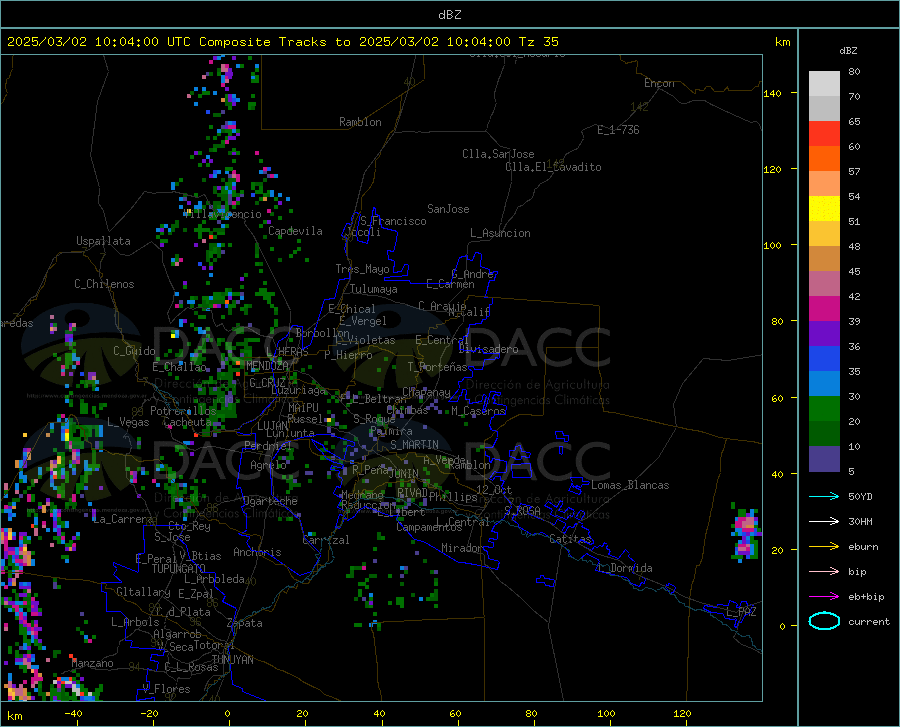This screenshot has height=727, width=900.
Task: Click the 140 tick on vertical axis
Action: (x=772, y=94)
